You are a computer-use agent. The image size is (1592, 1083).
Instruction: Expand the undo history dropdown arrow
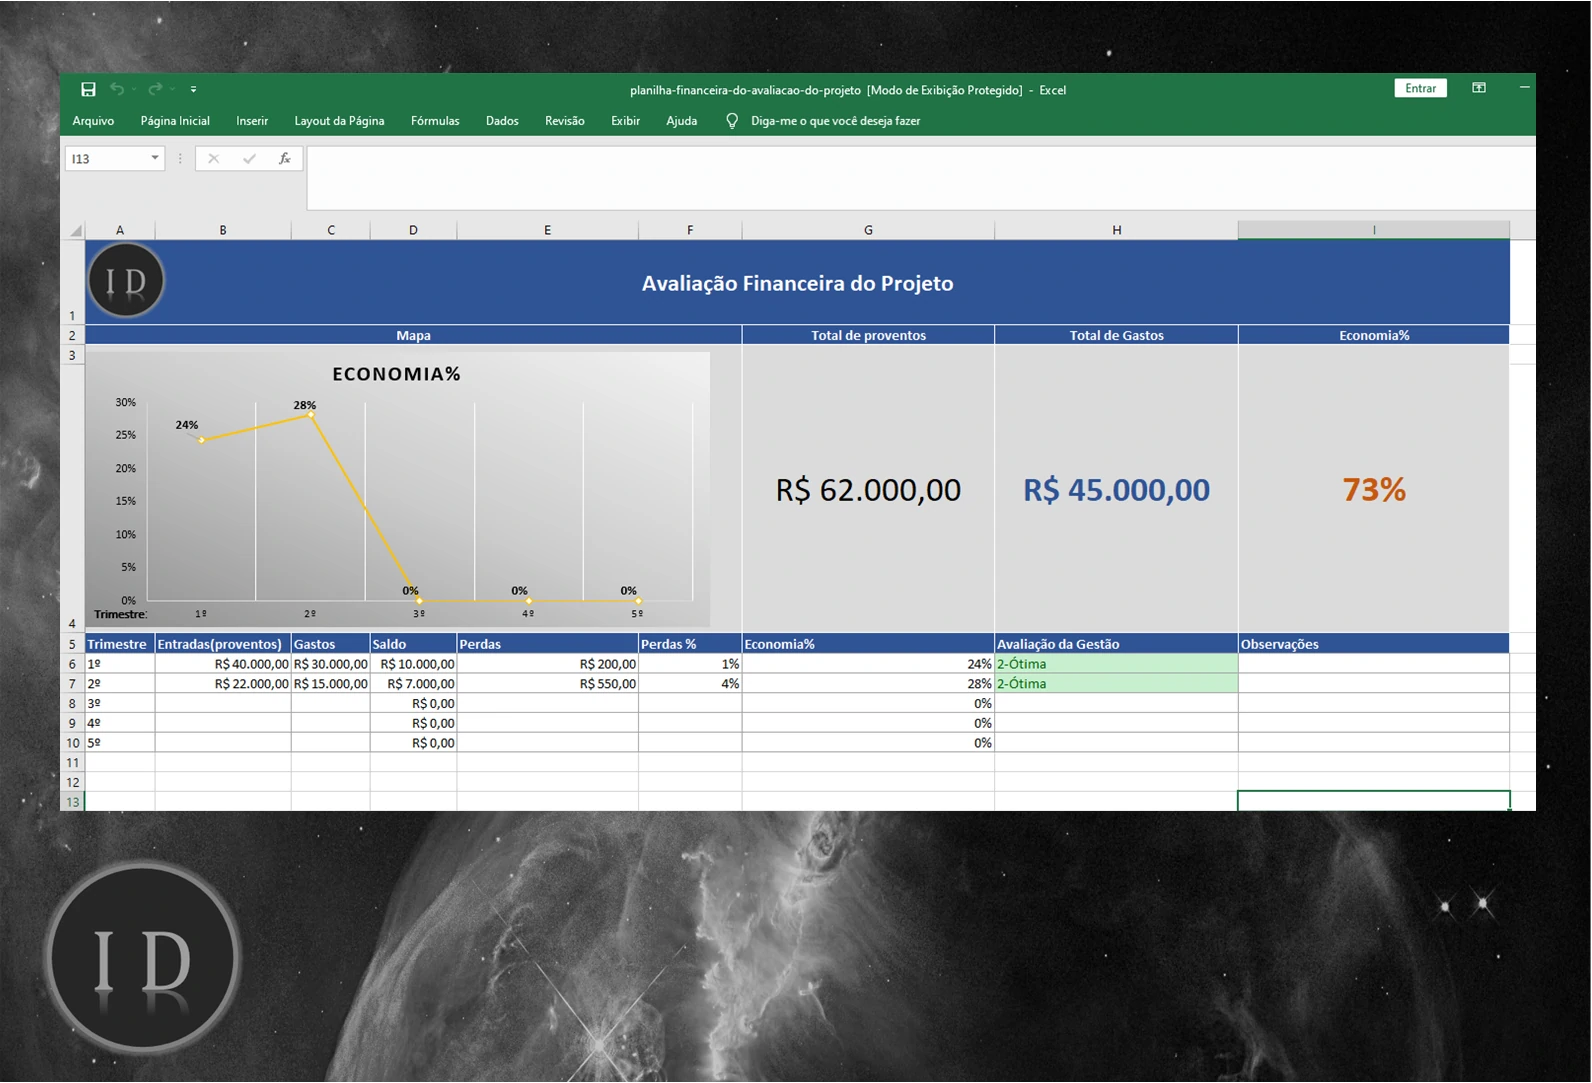134,90
